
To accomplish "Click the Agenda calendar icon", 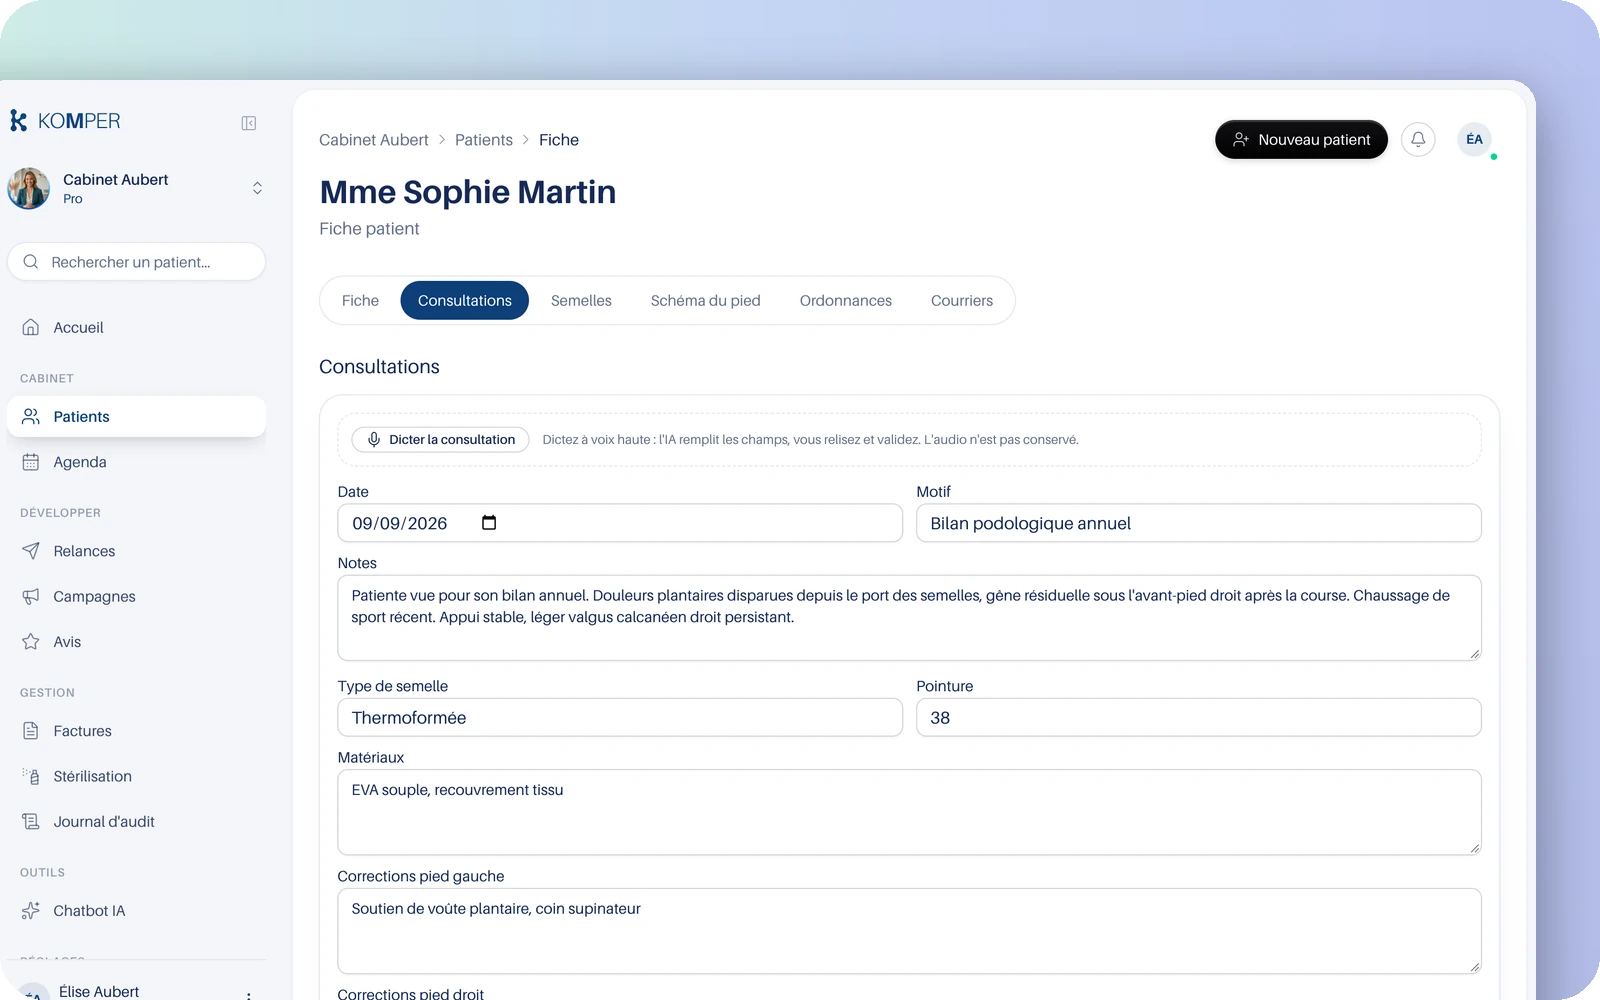I will (x=31, y=462).
